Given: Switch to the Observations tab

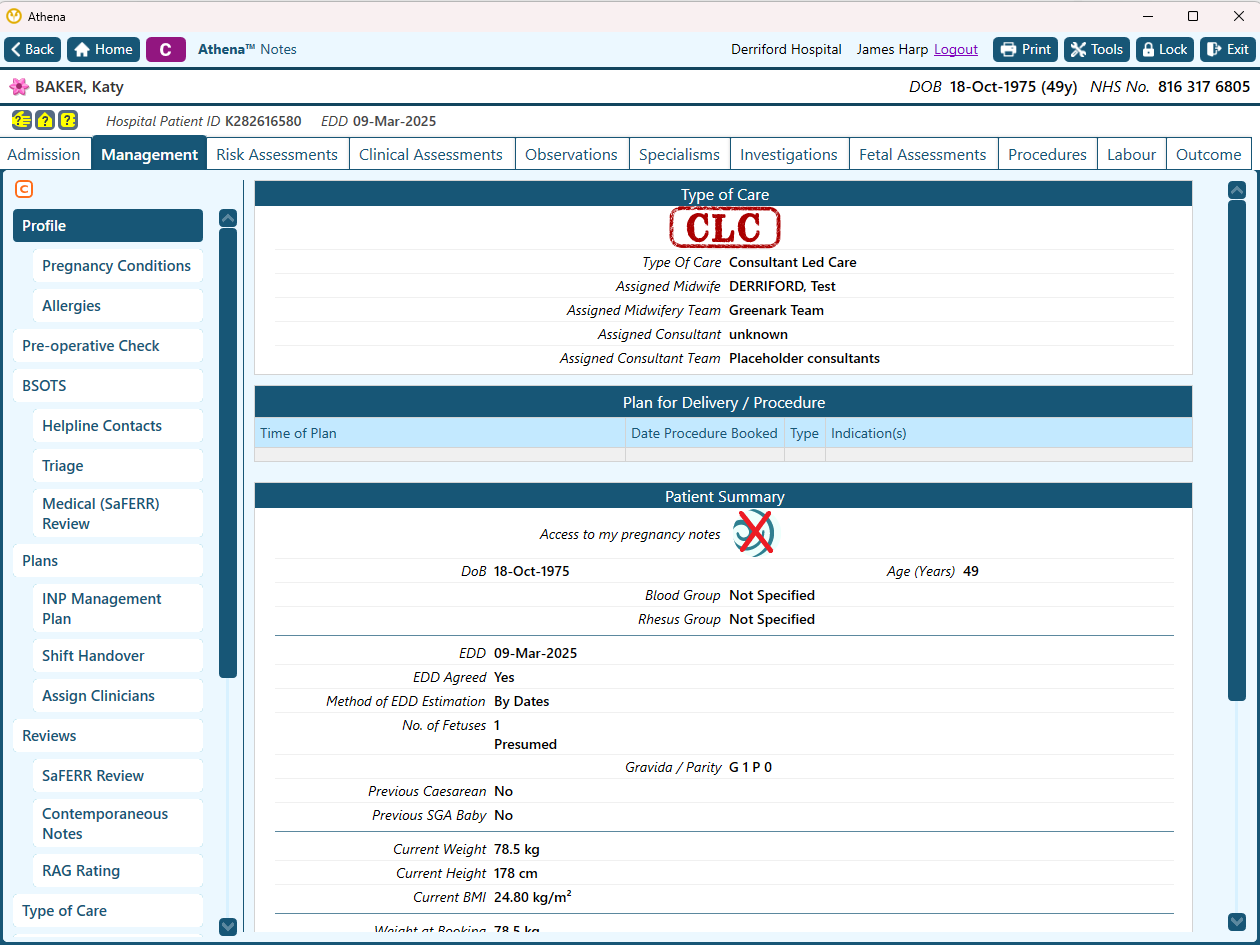Looking at the screenshot, I should tap(571, 154).
